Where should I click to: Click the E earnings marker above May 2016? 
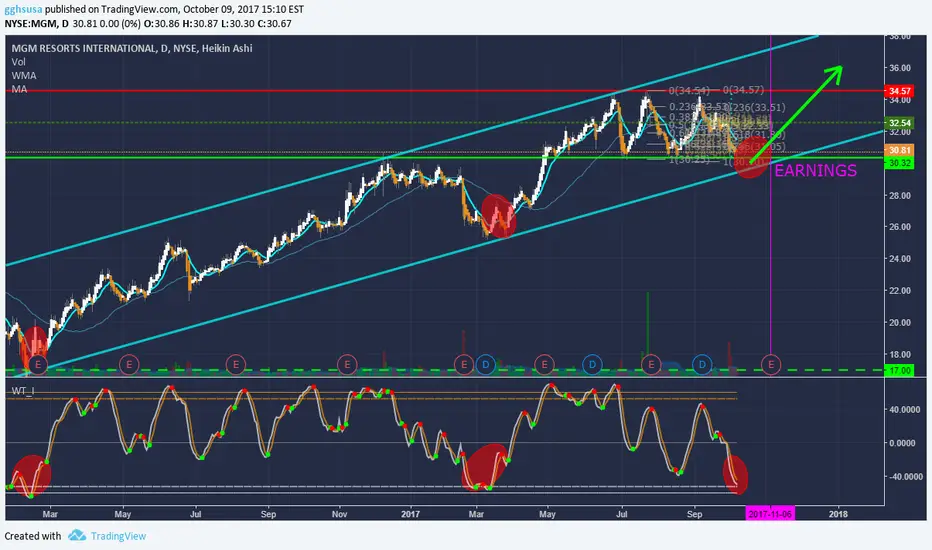(129, 364)
